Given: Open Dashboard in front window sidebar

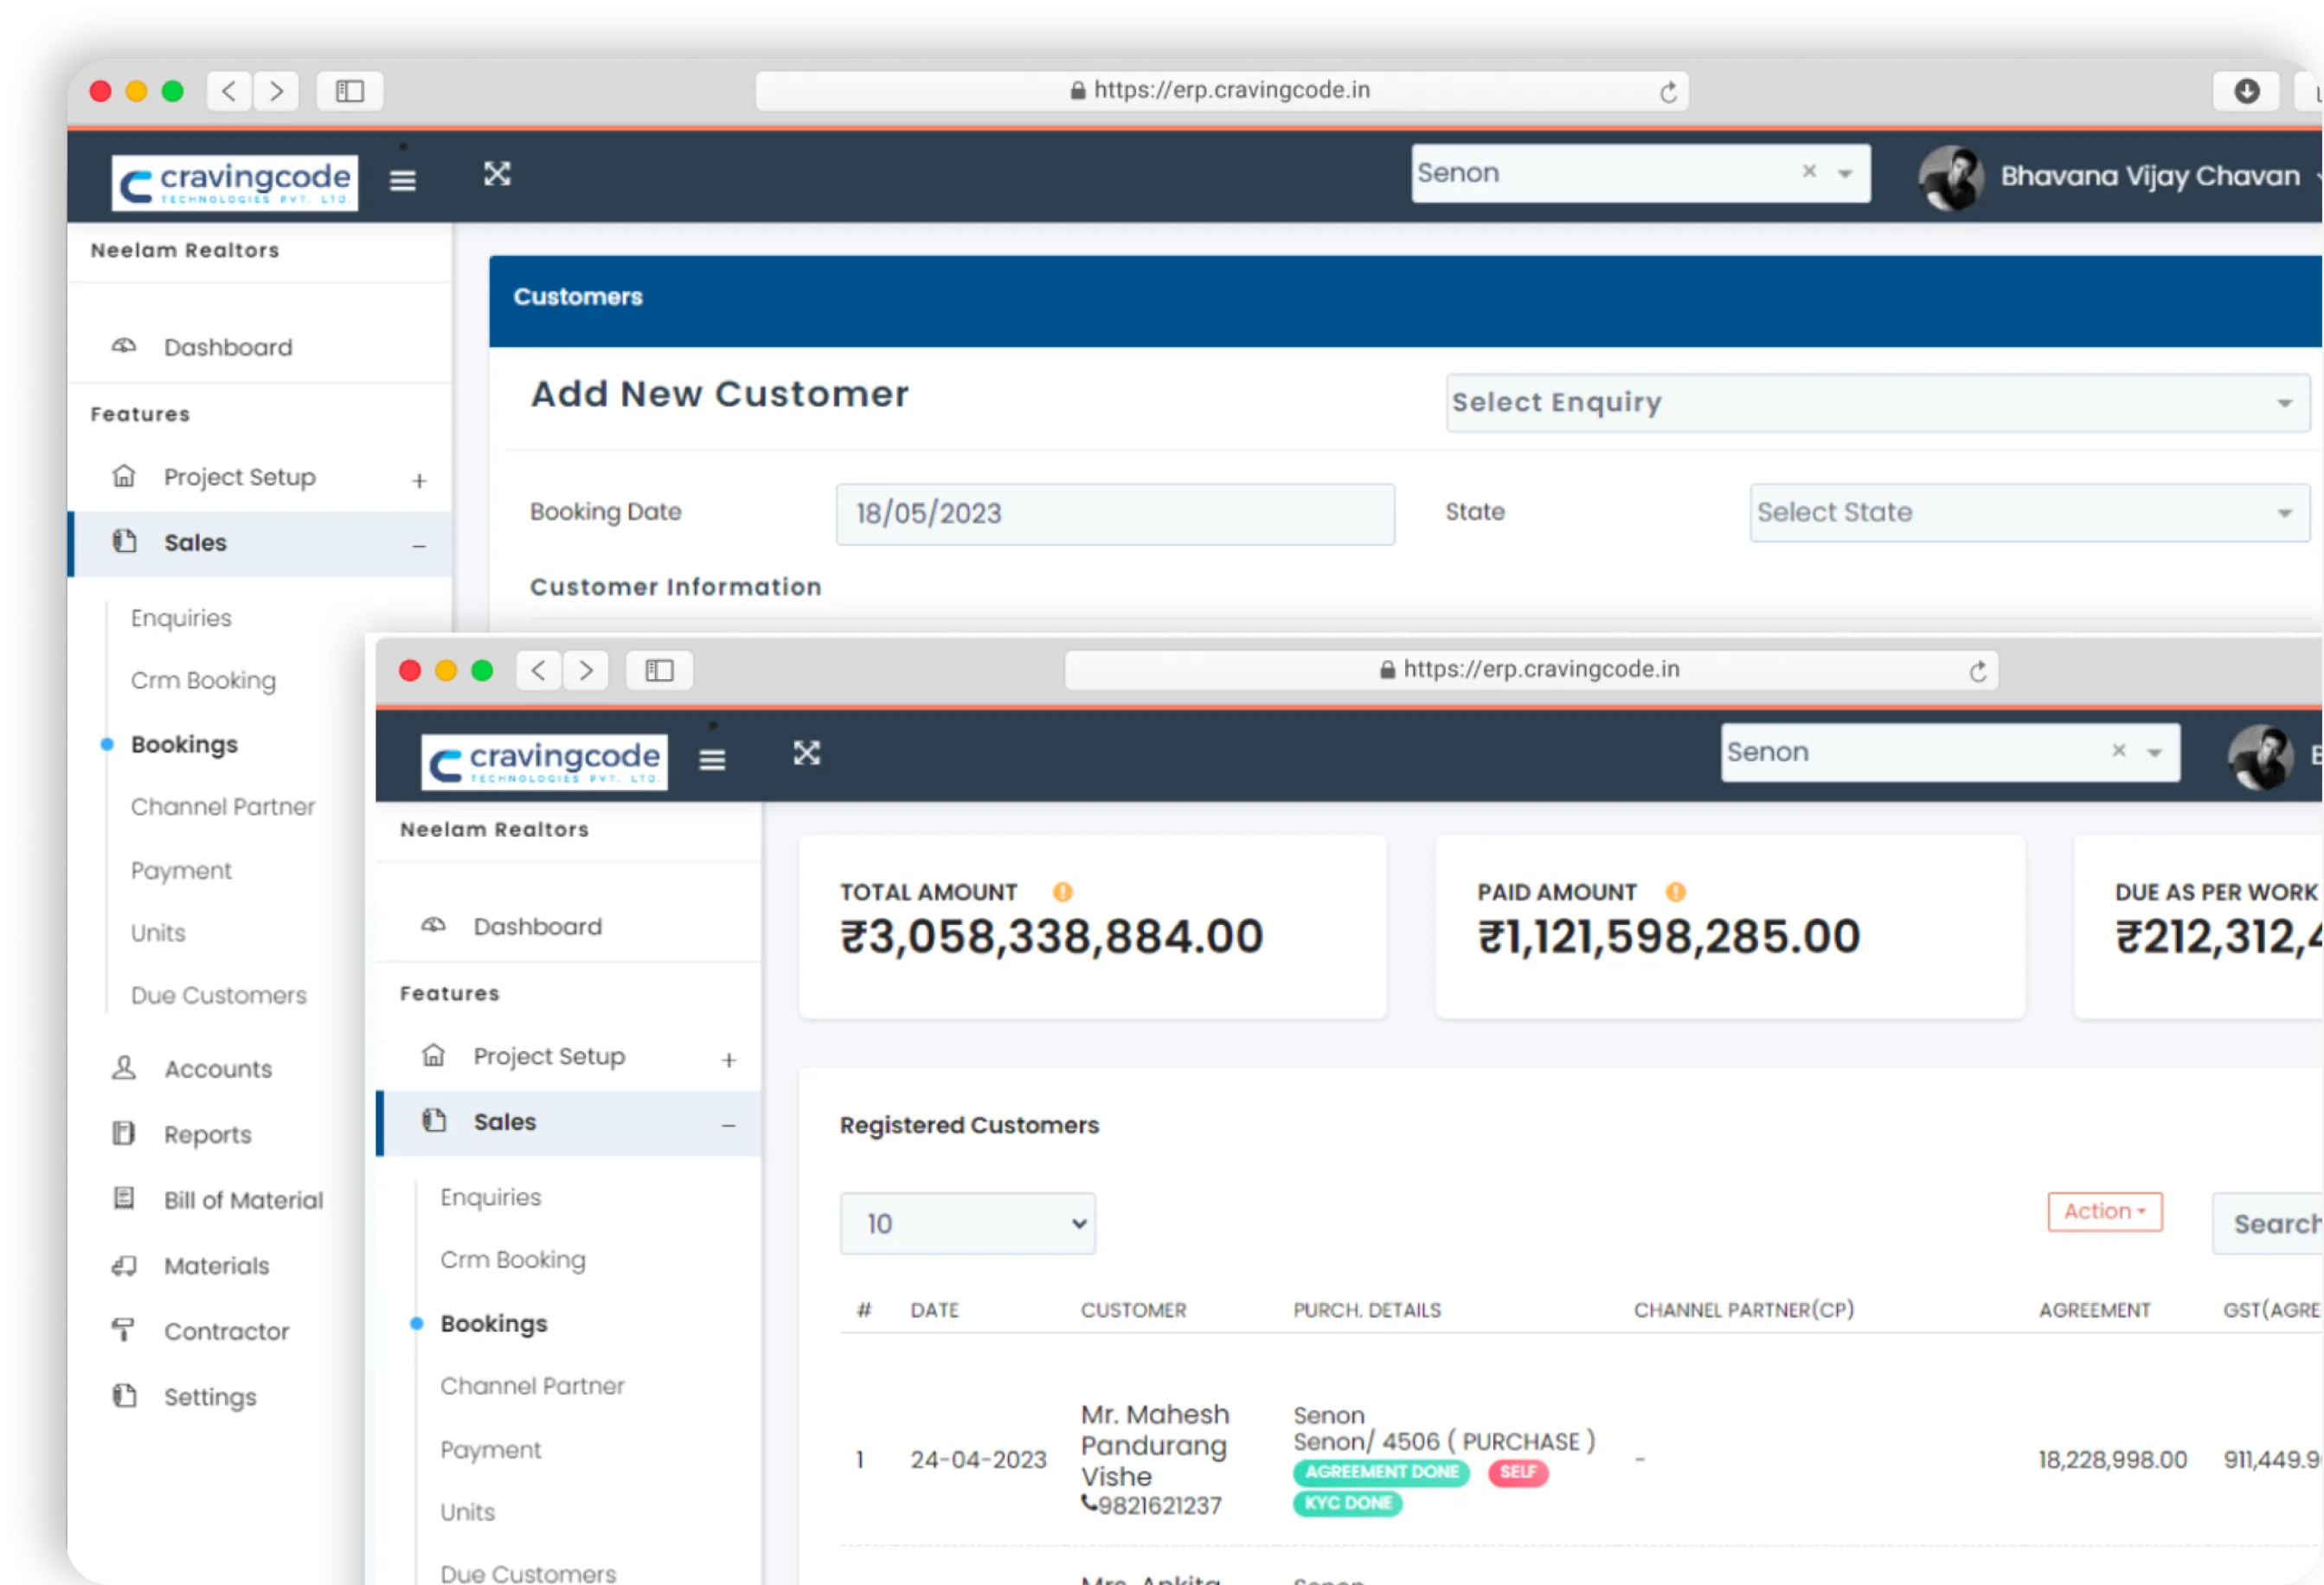Looking at the screenshot, I should 537,927.
